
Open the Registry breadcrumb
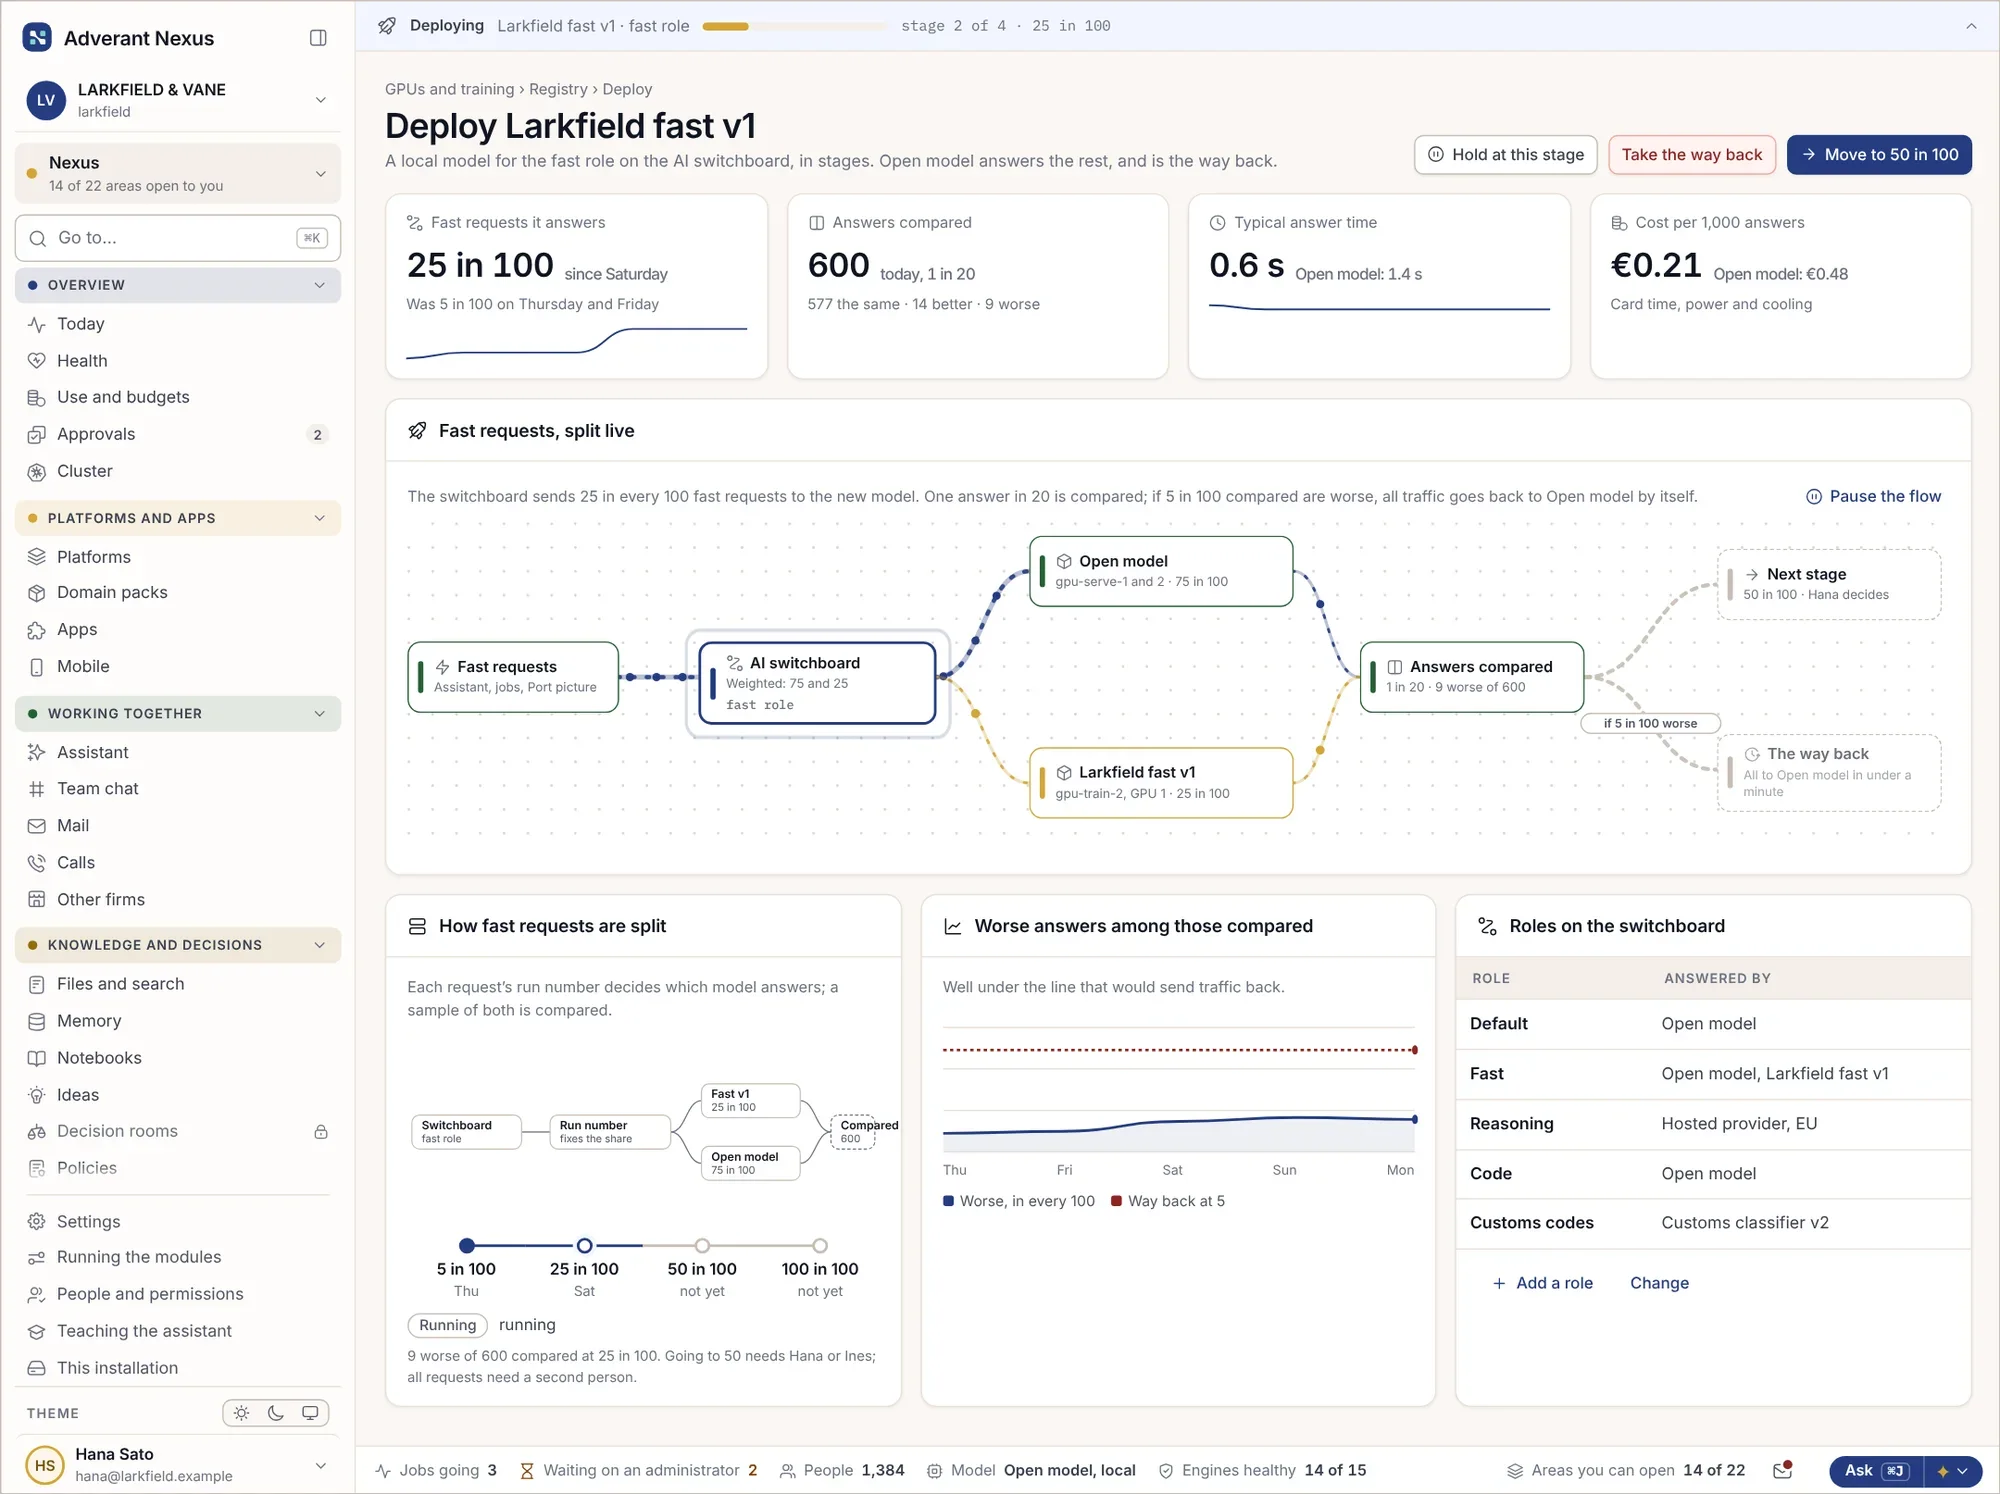pyautogui.click(x=558, y=89)
